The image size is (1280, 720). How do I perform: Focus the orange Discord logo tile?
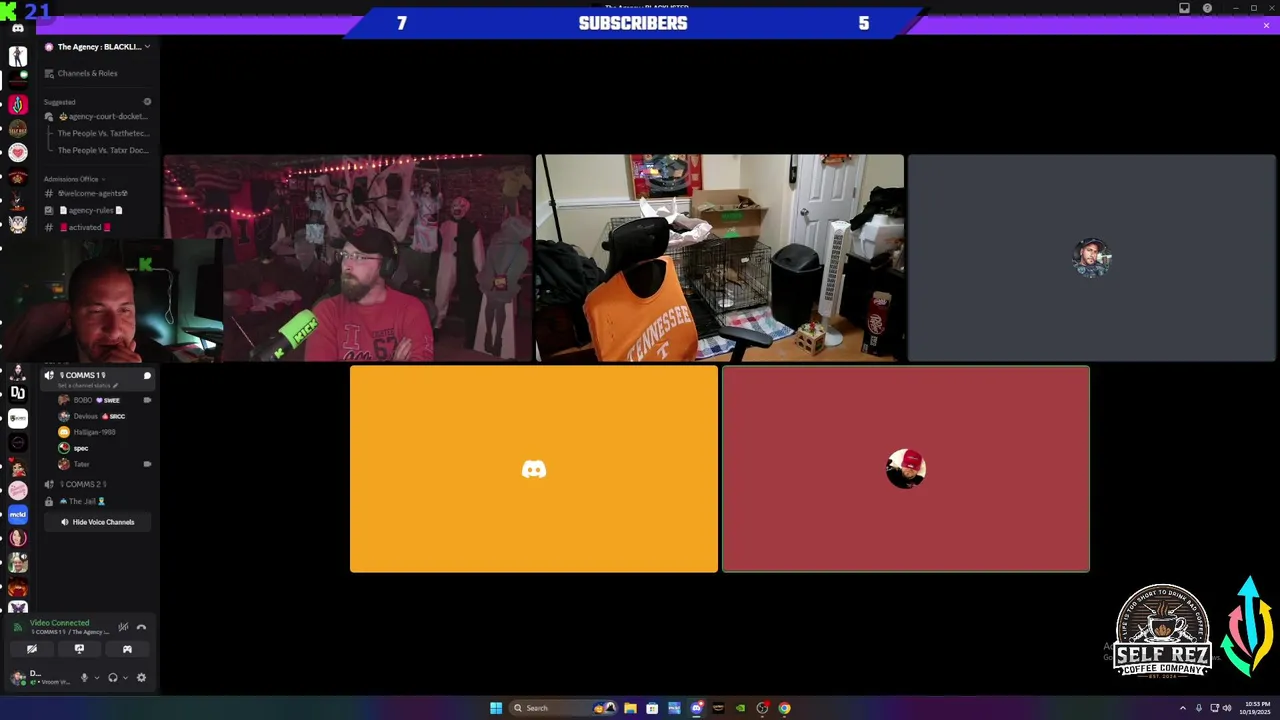(534, 469)
